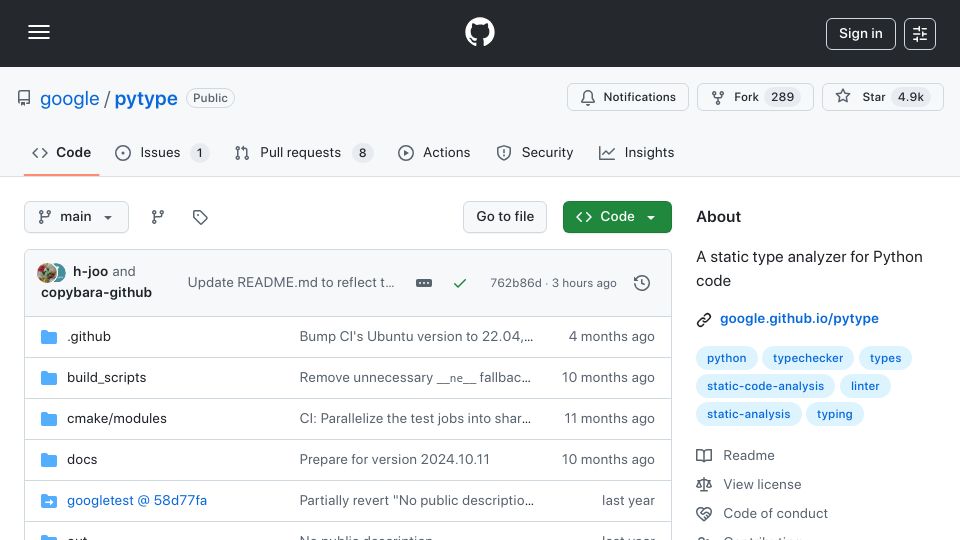
Task: Click the h-joo avatar image
Action: (47, 272)
